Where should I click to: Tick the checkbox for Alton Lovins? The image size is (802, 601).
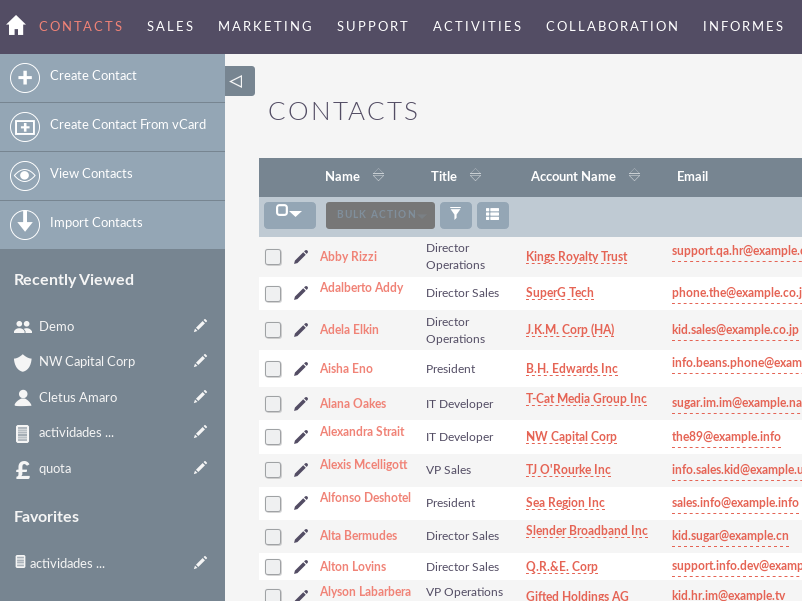click(273, 567)
